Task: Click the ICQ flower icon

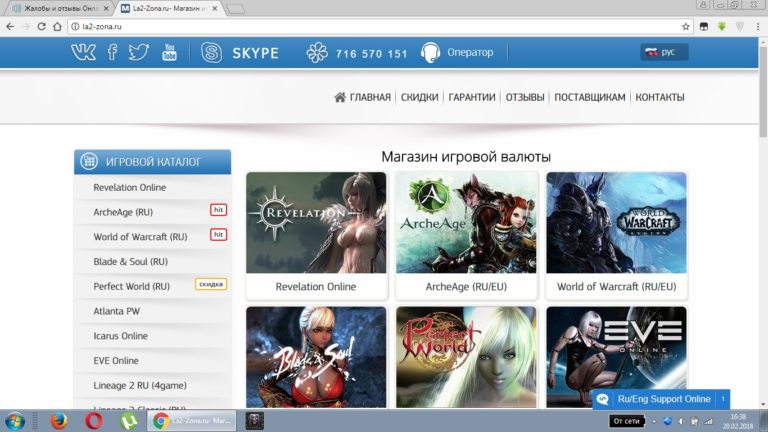Action: [x=317, y=52]
